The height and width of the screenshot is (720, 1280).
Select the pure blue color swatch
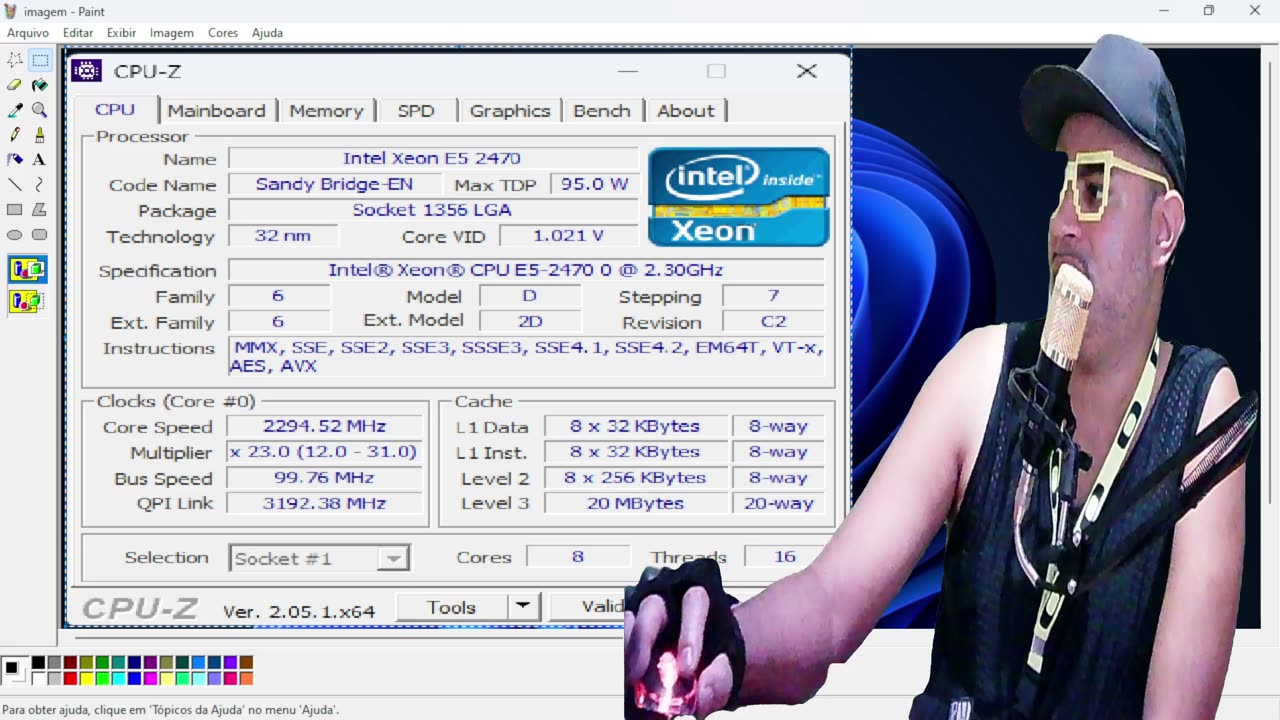coord(134,678)
